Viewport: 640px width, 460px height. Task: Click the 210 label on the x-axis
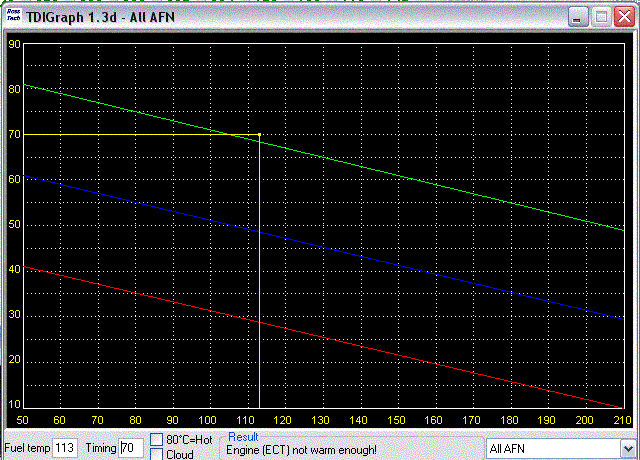(x=622, y=420)
